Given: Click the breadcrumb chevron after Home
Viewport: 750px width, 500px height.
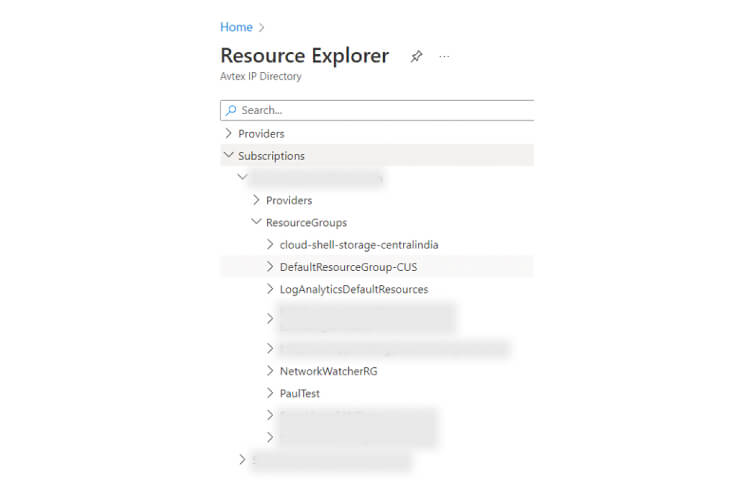Looking at the screenshot, I should (x=261, y=28).
